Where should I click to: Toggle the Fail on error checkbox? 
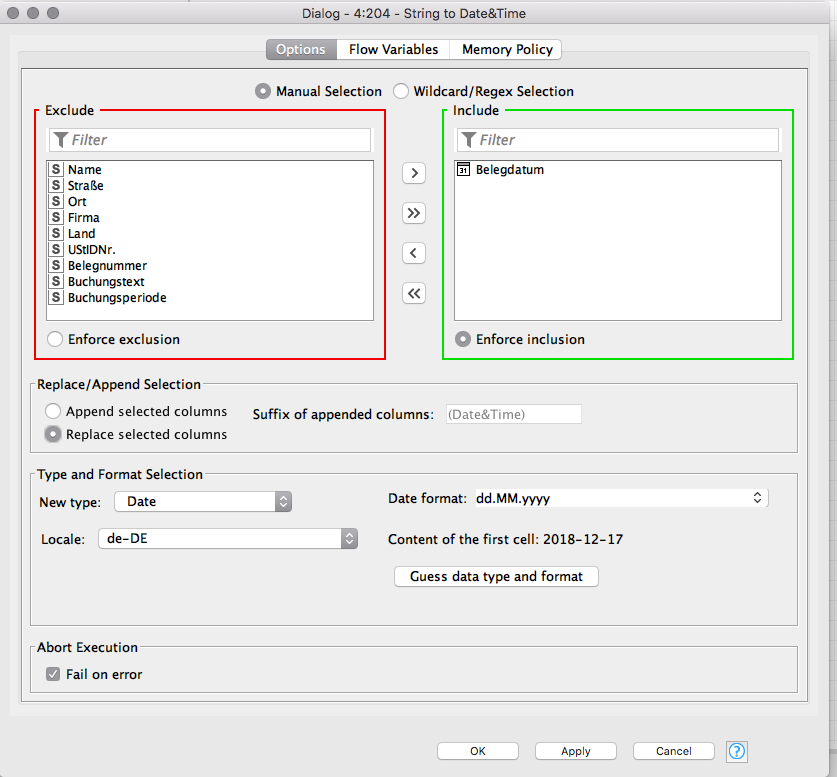click(54, 674)
